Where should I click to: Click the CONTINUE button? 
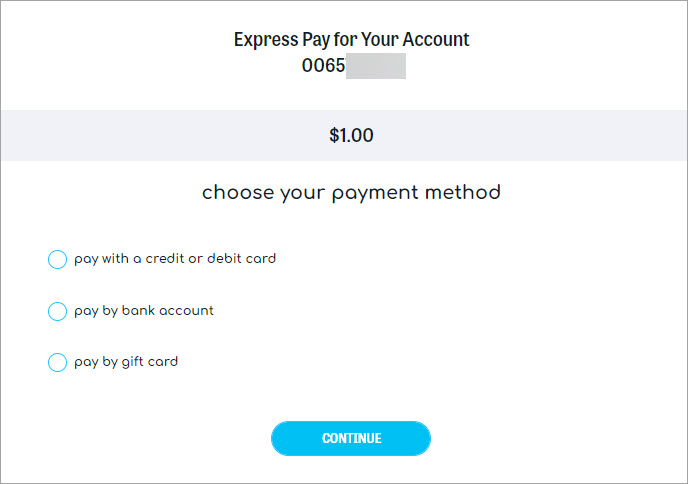coord(351,438)
